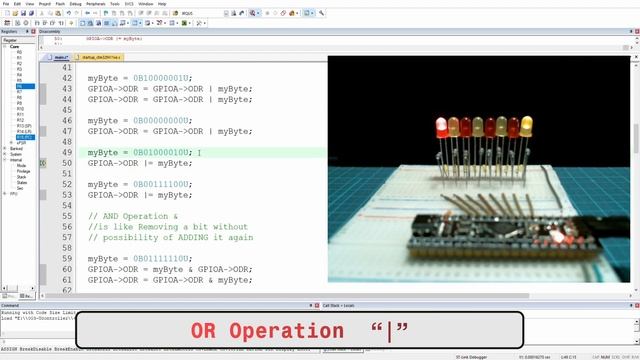Switch to the startup file editor tab
The height and width of the screenshot is (360, 640).
(98, 57)
